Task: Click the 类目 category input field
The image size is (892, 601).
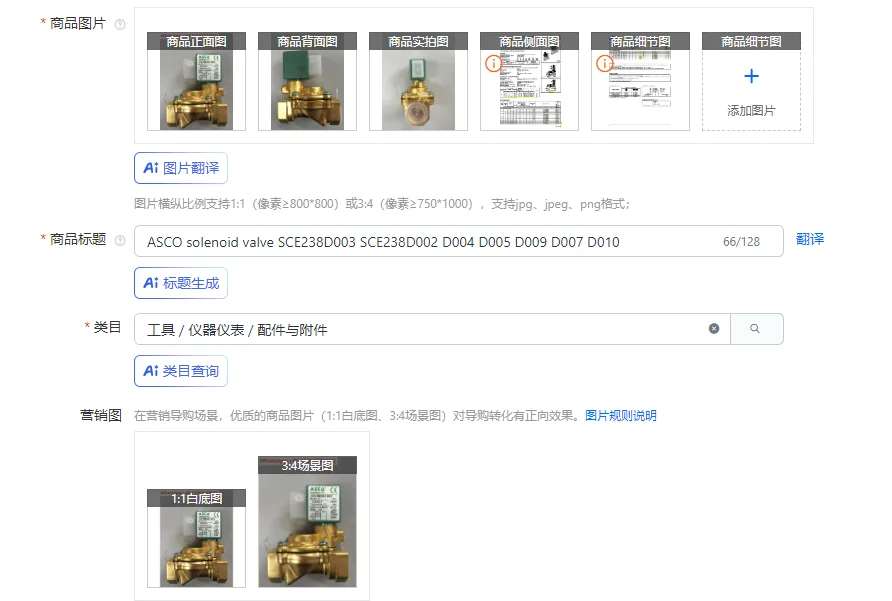Action: [x=432, y=329]
